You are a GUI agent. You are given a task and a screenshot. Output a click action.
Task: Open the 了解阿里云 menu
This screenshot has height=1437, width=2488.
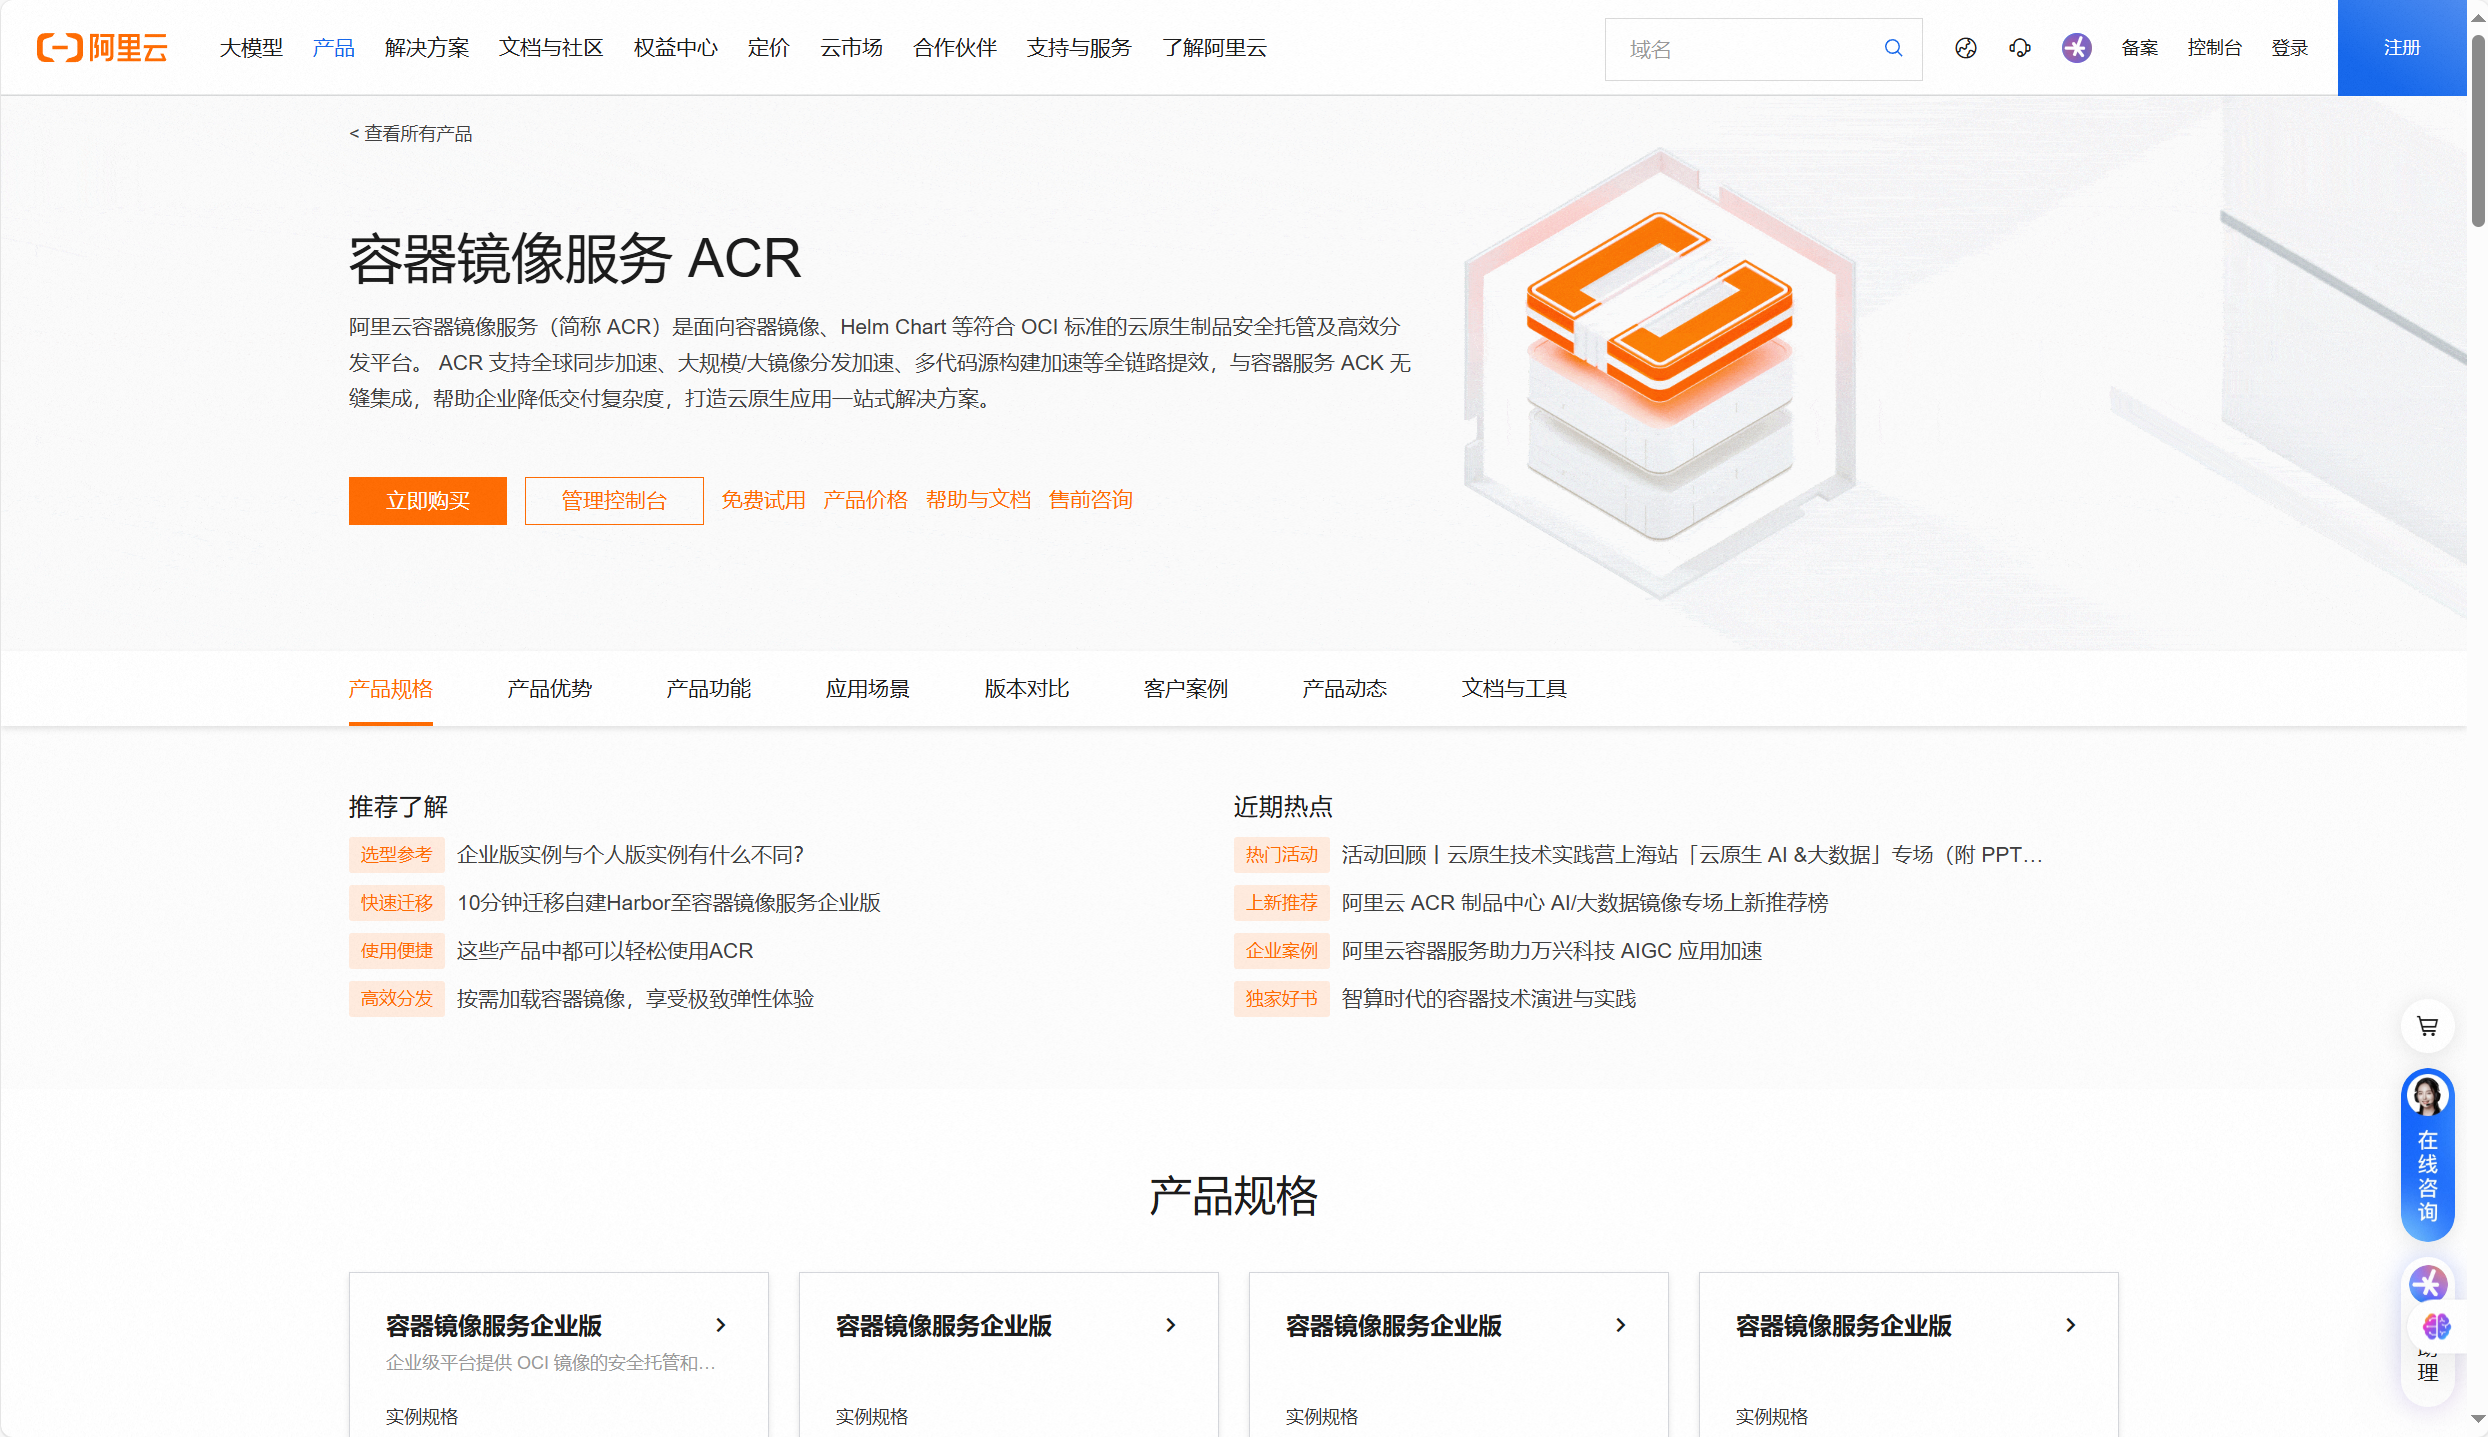tap(1215, 48)
